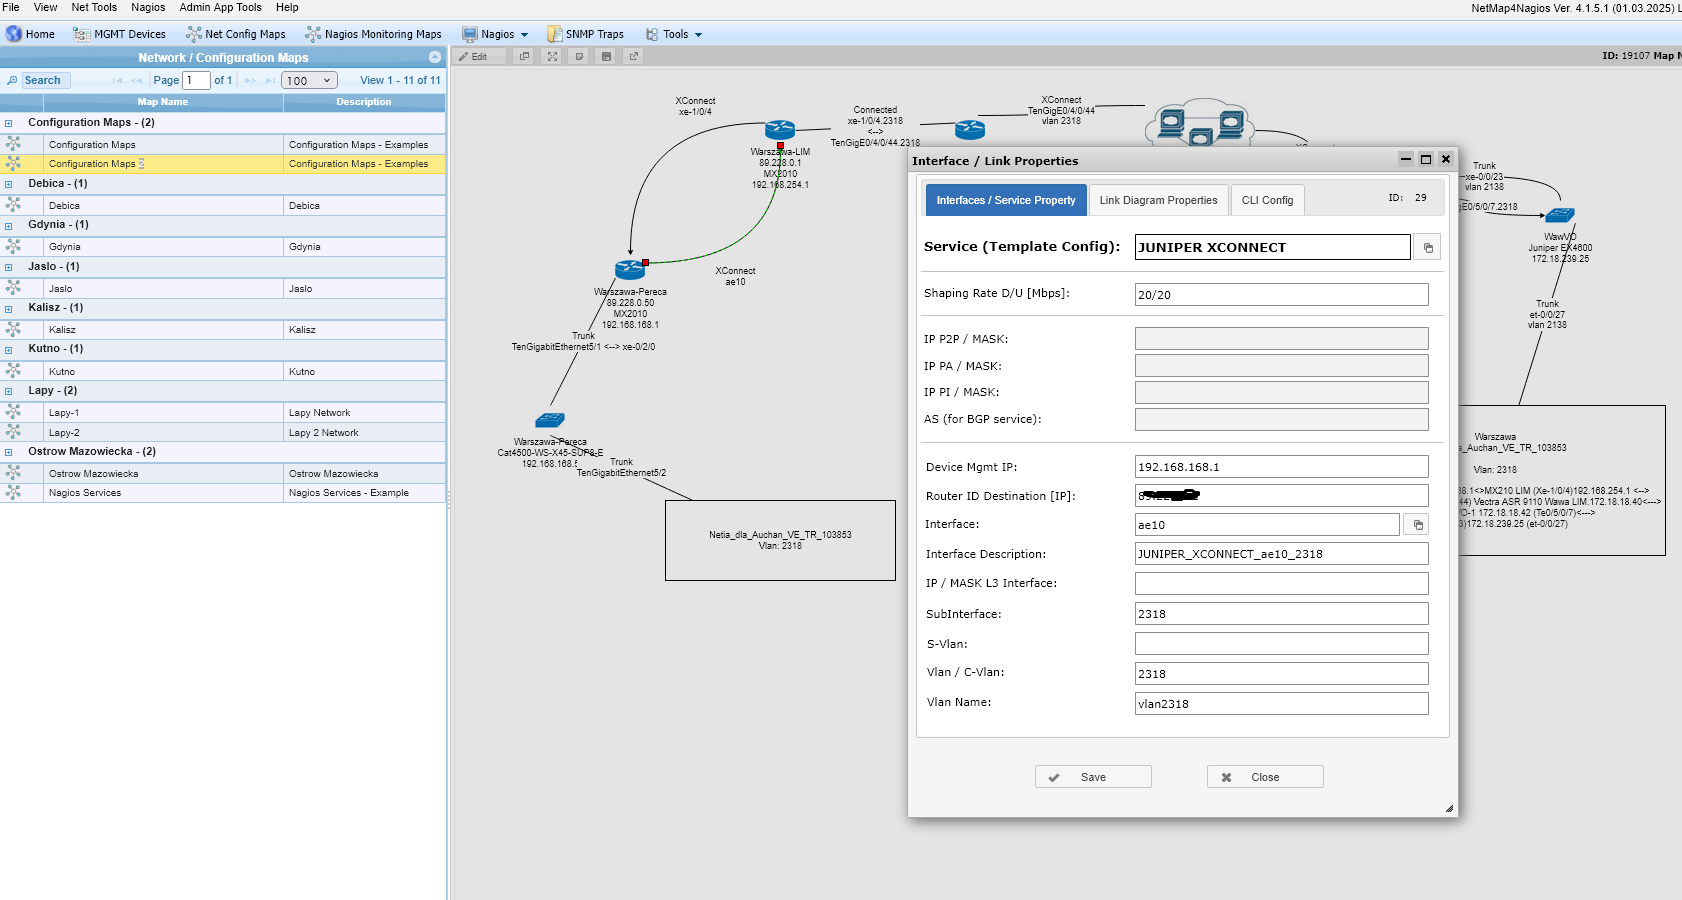
Task: Click the SubInterface field showing 2318
Action: (1281, 614)
